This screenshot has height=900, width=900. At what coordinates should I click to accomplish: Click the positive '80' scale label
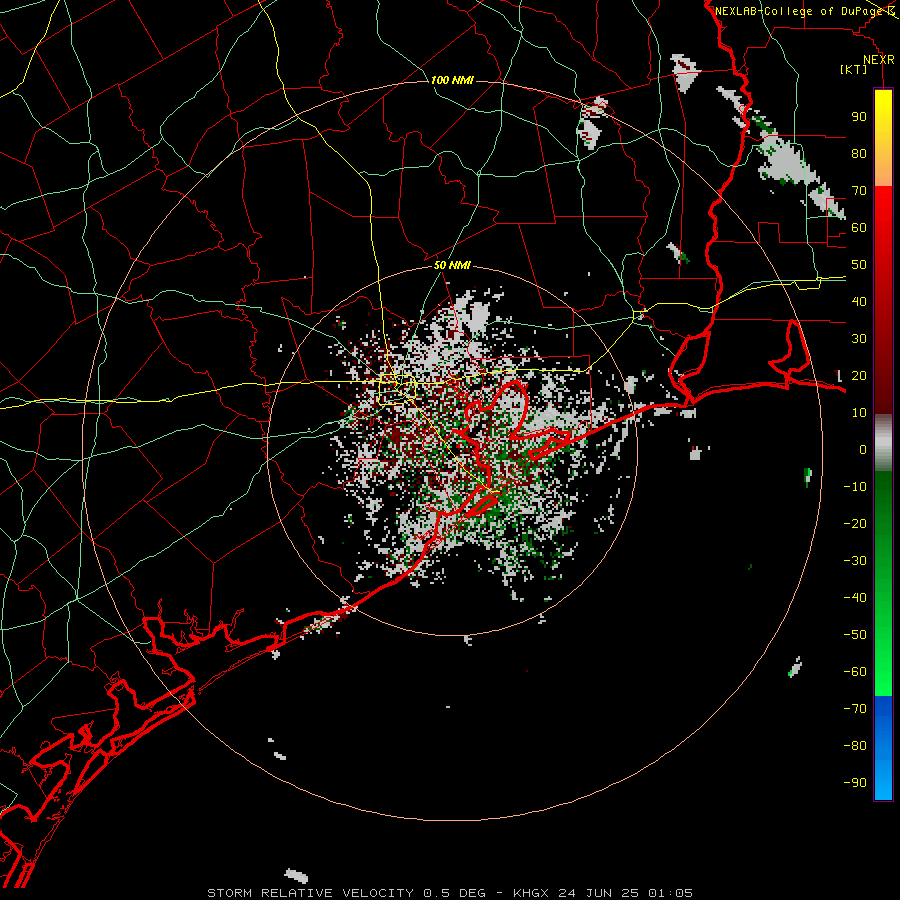pos(859,154)
